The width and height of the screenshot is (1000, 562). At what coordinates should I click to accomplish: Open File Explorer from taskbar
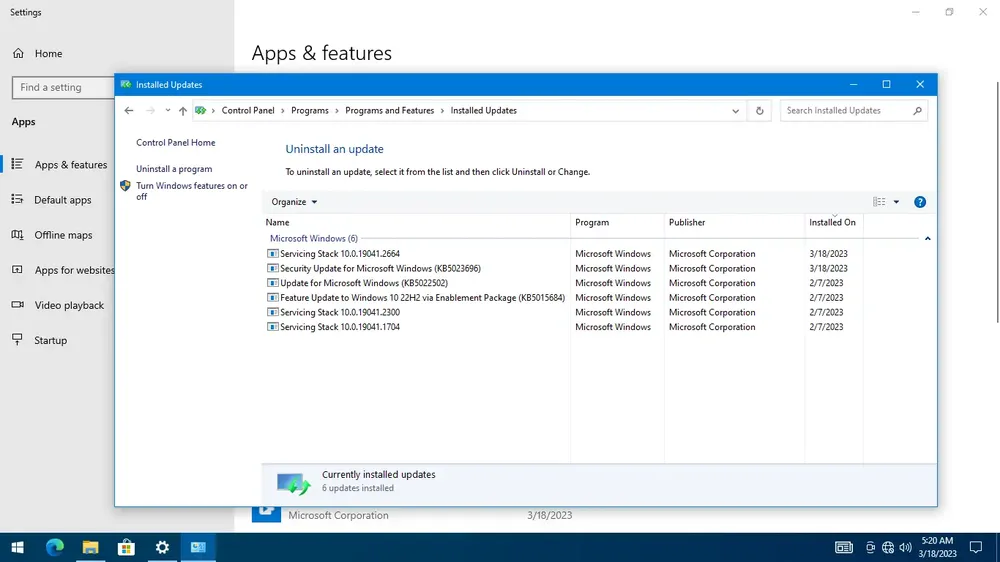tap(91, 547)
